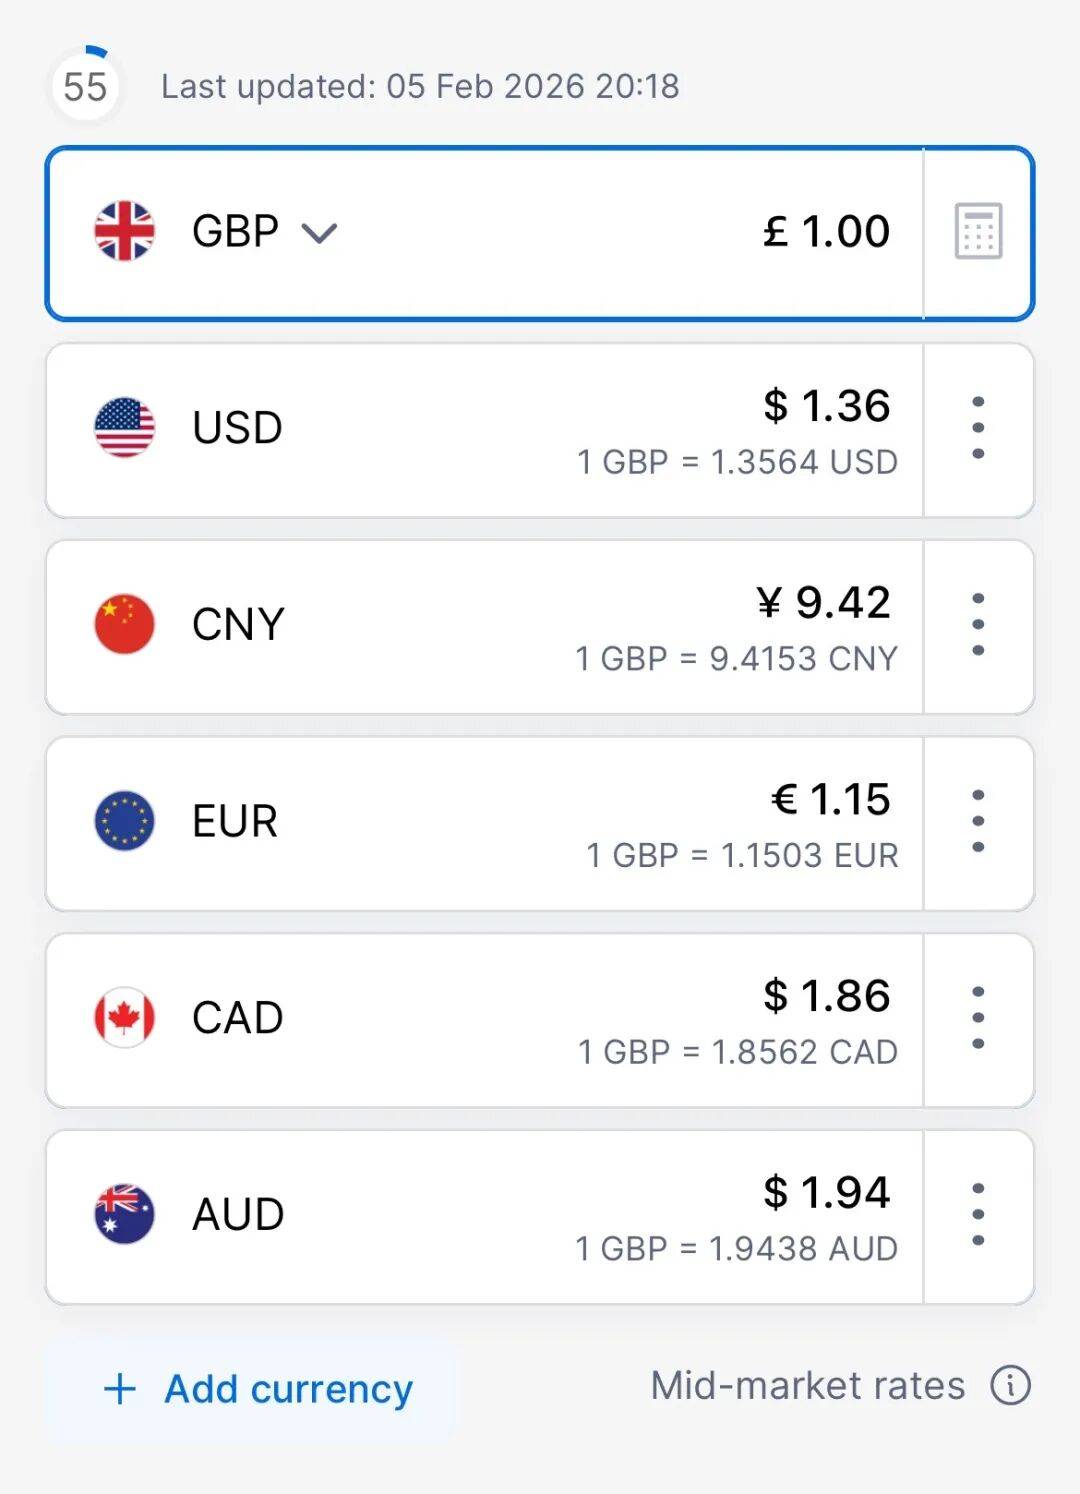Expand the GBP currency dropdown chevron
This screenshot has height=1494, width=1080.
coord(319,233)
